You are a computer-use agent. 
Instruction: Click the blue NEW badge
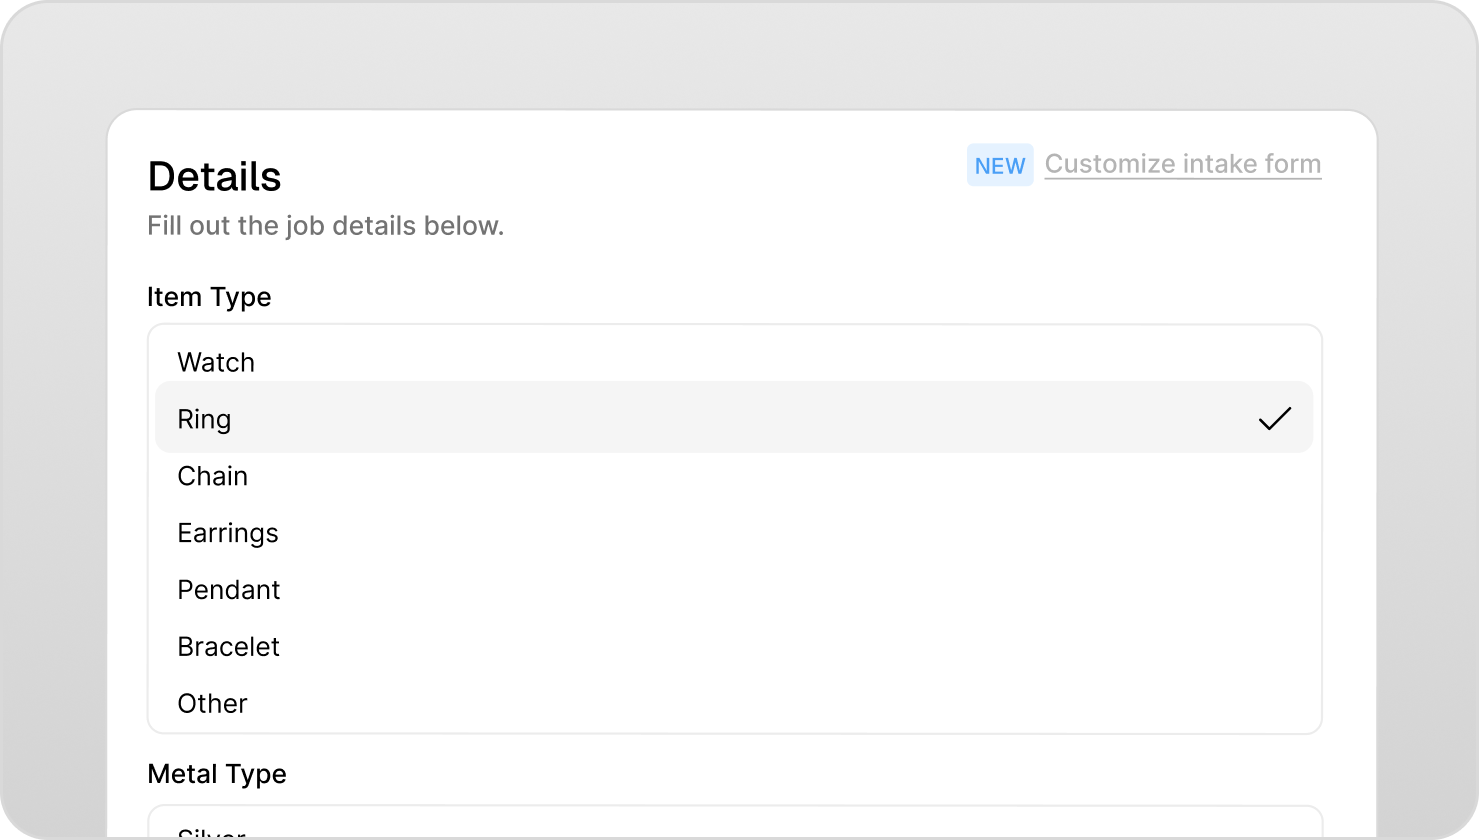click(1000, 165)
